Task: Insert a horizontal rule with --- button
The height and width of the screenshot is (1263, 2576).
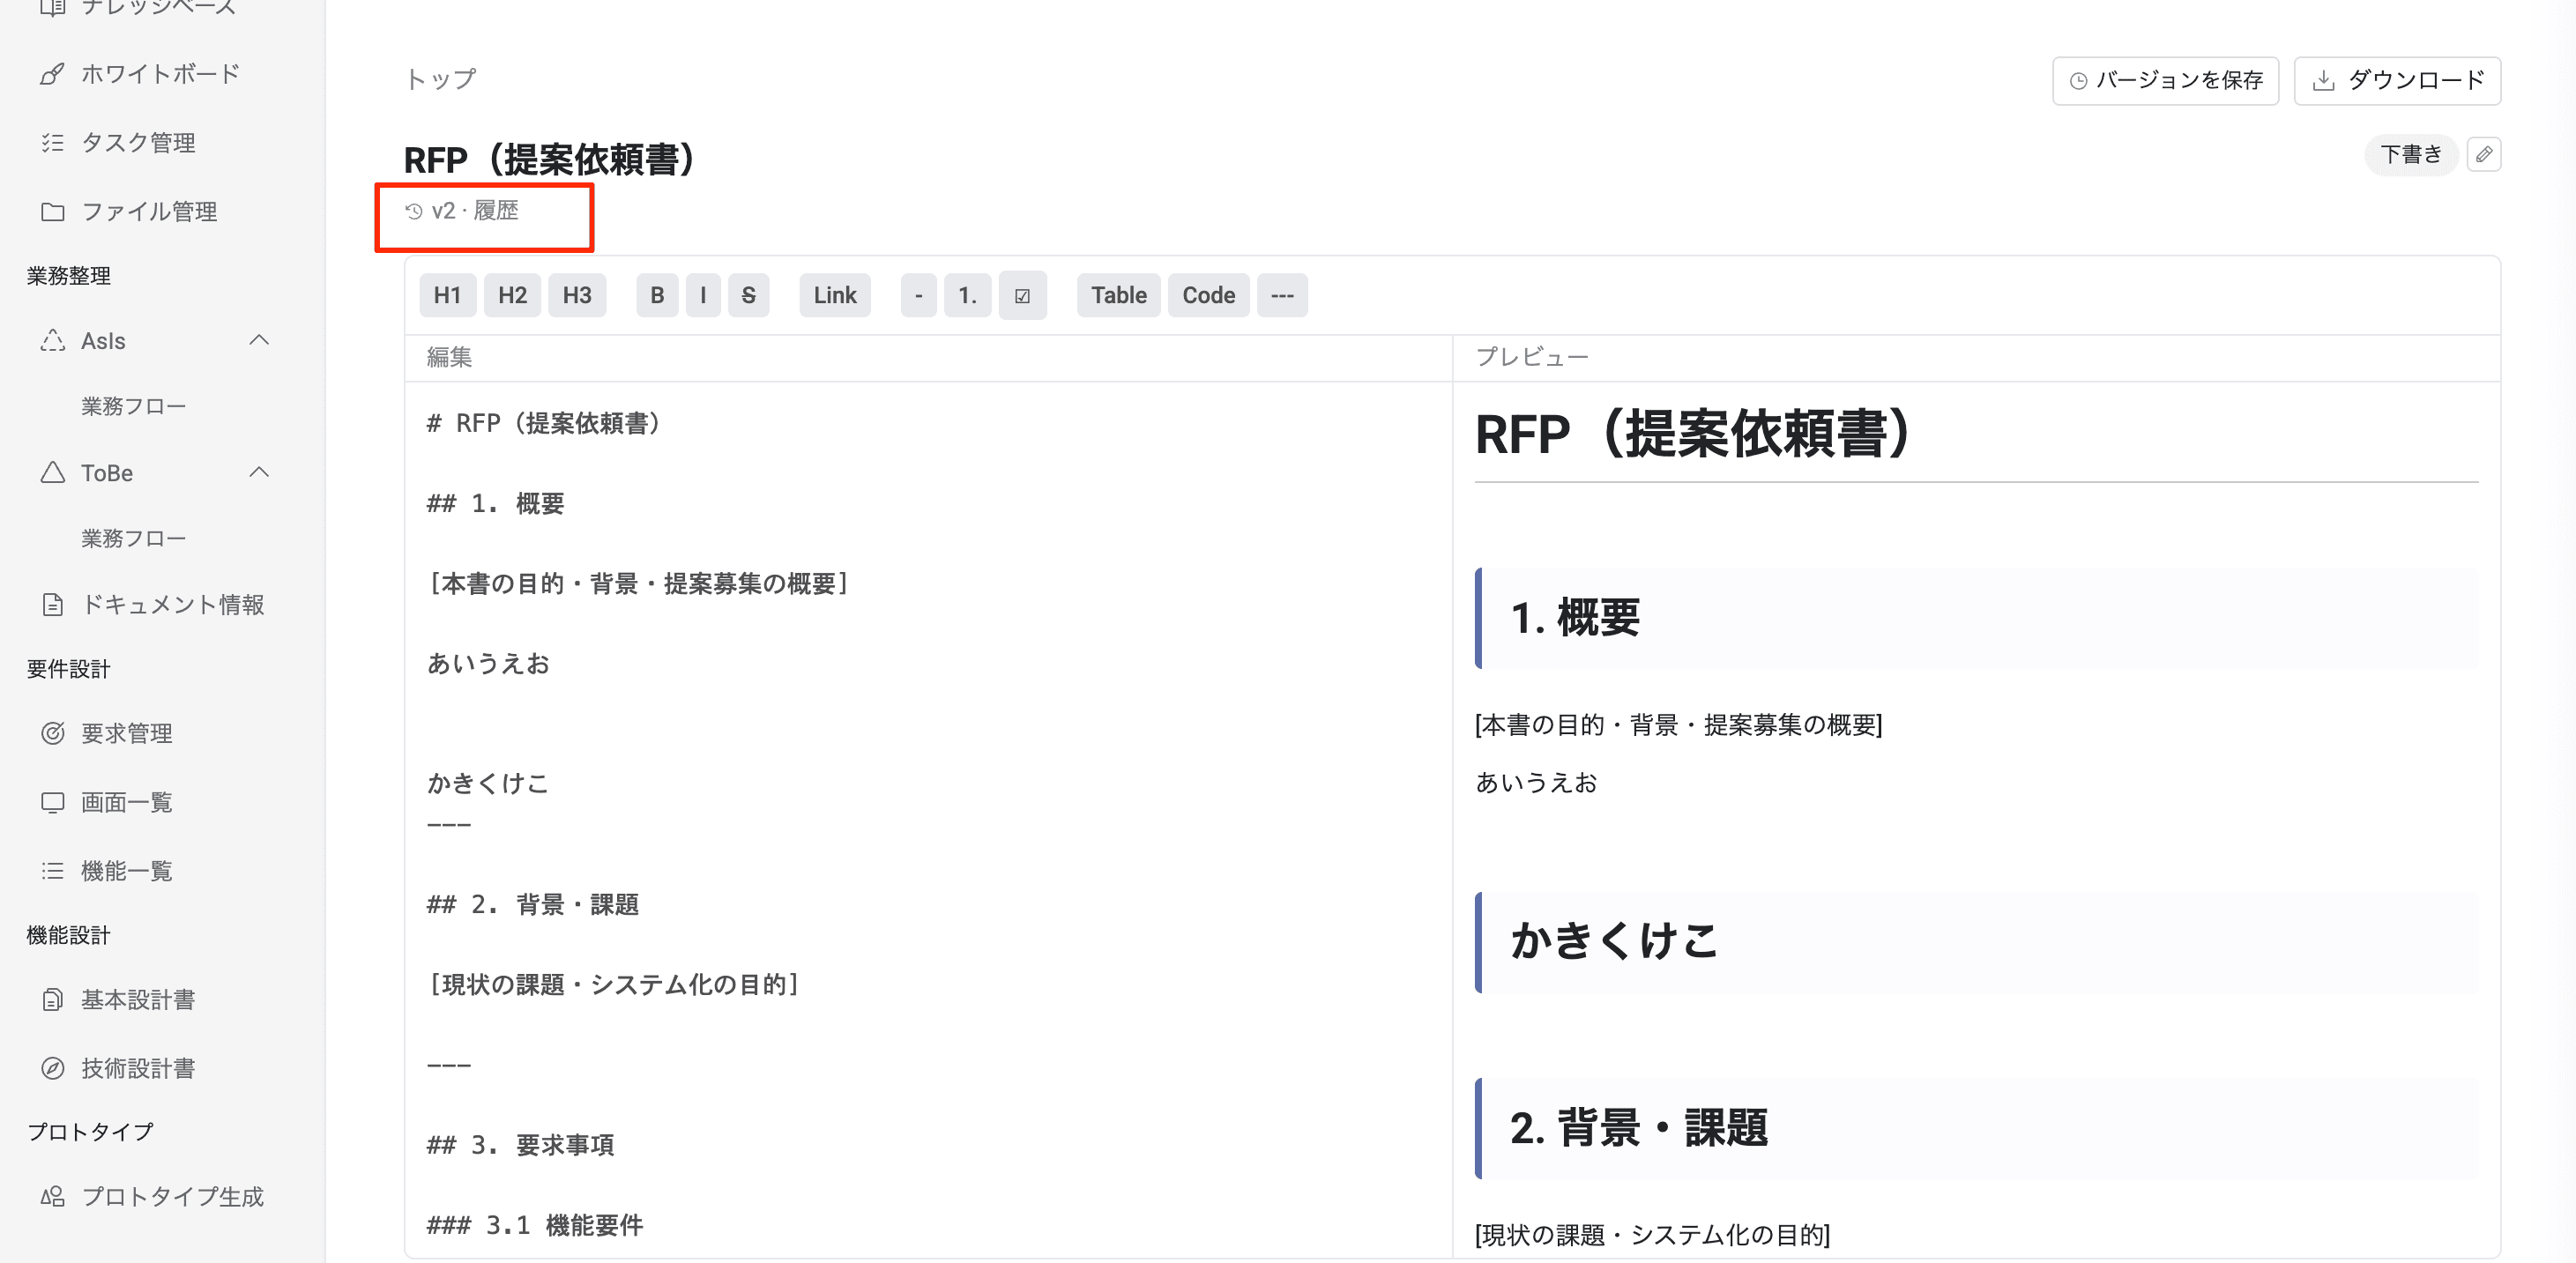Action: point(1282,295)
